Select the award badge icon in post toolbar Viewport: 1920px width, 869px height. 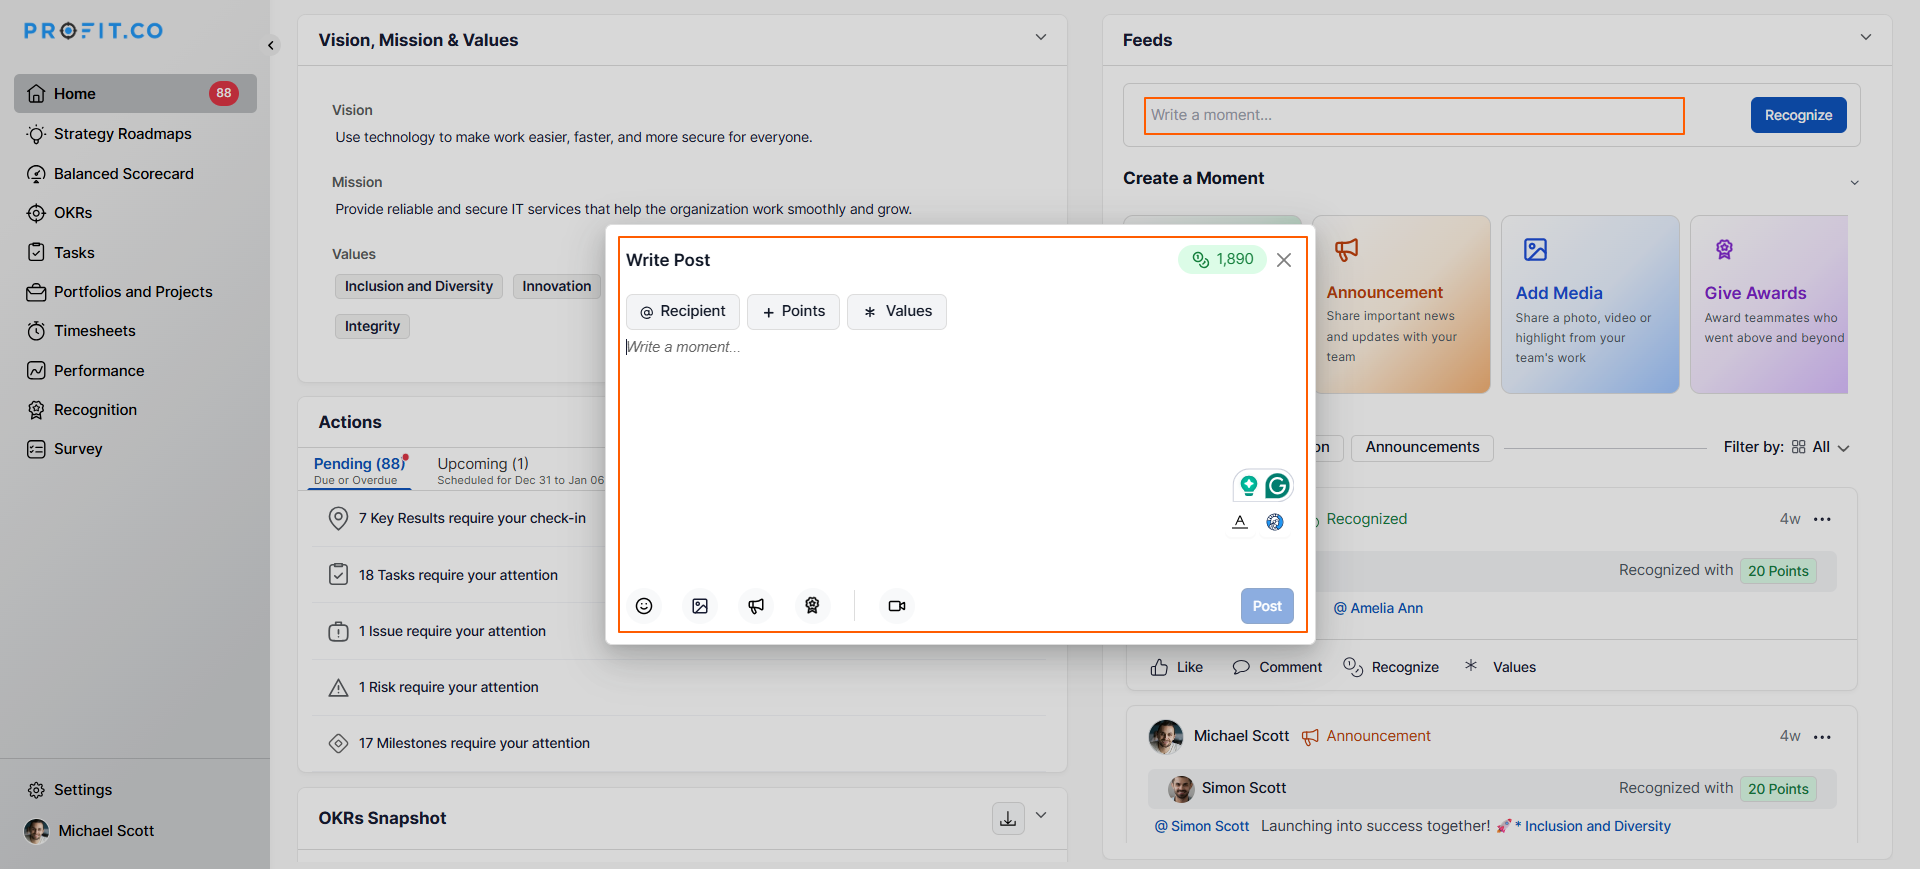click(x=812, y=606)
